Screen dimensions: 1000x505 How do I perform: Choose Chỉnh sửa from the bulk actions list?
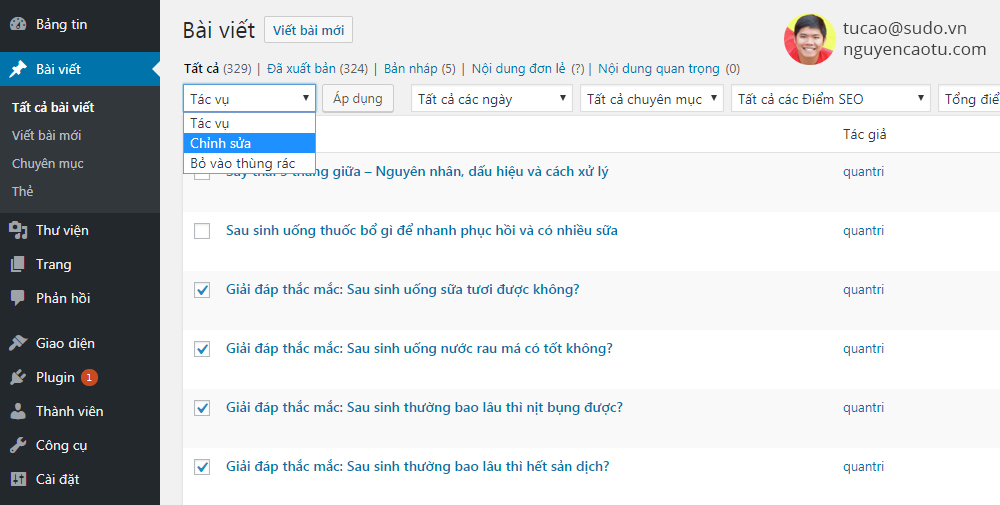tap(249, 143)
